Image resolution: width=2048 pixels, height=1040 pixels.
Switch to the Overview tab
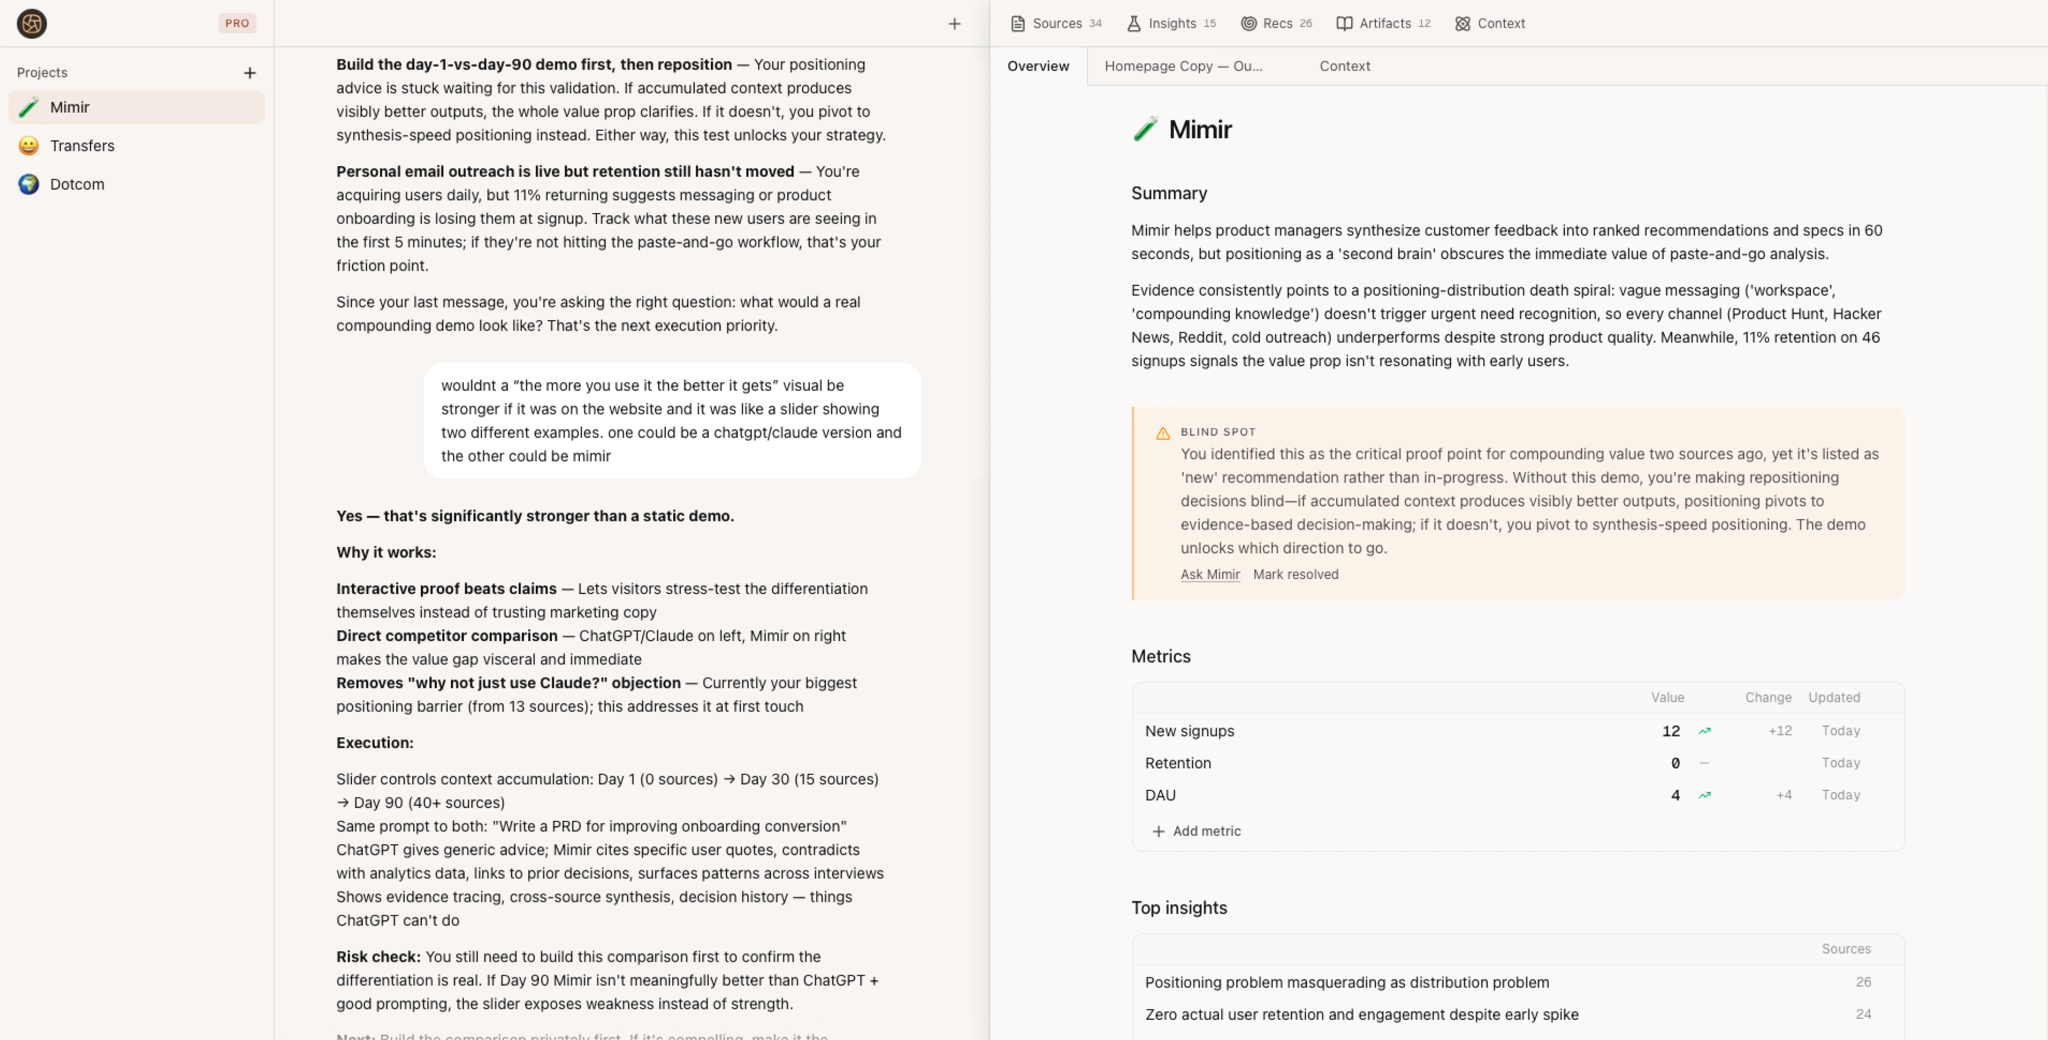pos(1038,66)
